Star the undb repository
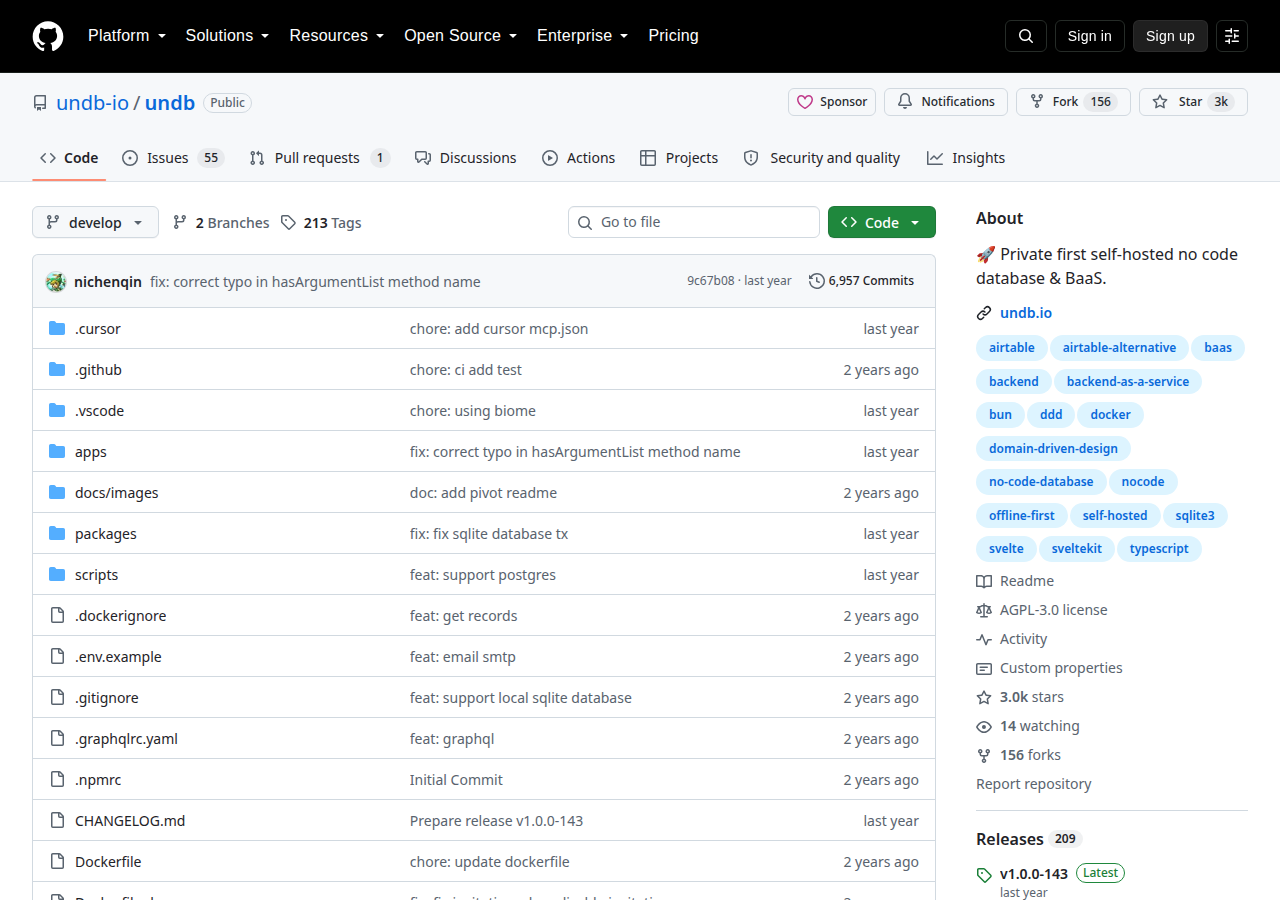Screen dimensions: 1280x900 (x=1193, y=102)
